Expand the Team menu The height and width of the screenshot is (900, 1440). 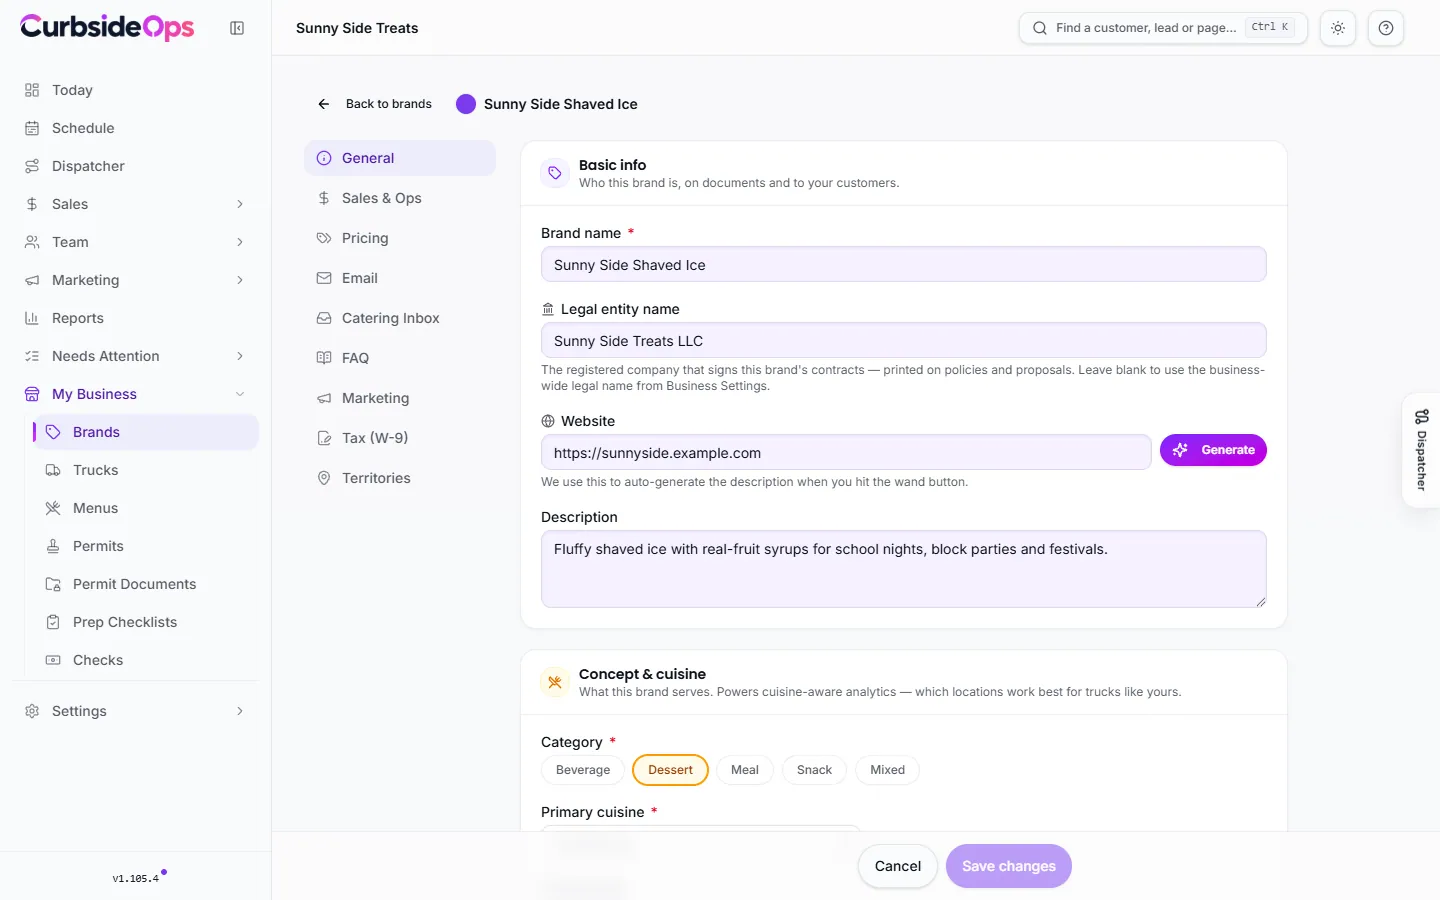[x=135, y=242]
